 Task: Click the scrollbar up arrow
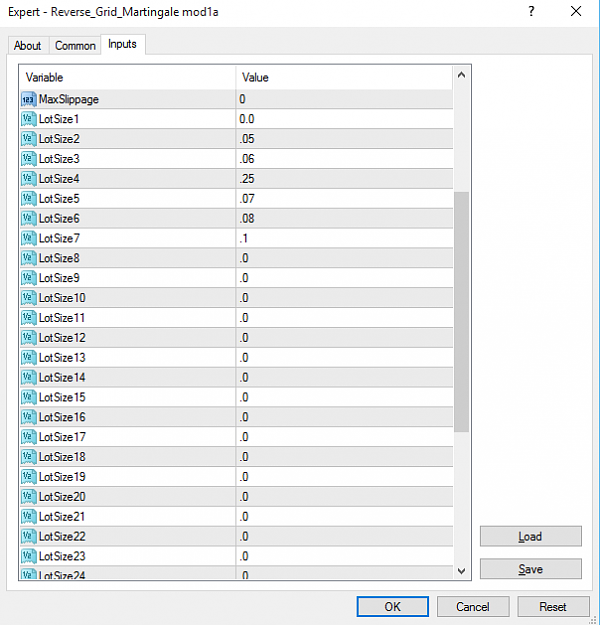coord(461,75)
